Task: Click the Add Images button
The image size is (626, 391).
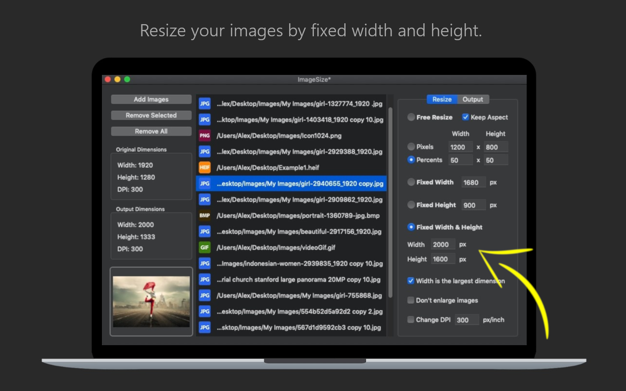Action: point(151,99)
